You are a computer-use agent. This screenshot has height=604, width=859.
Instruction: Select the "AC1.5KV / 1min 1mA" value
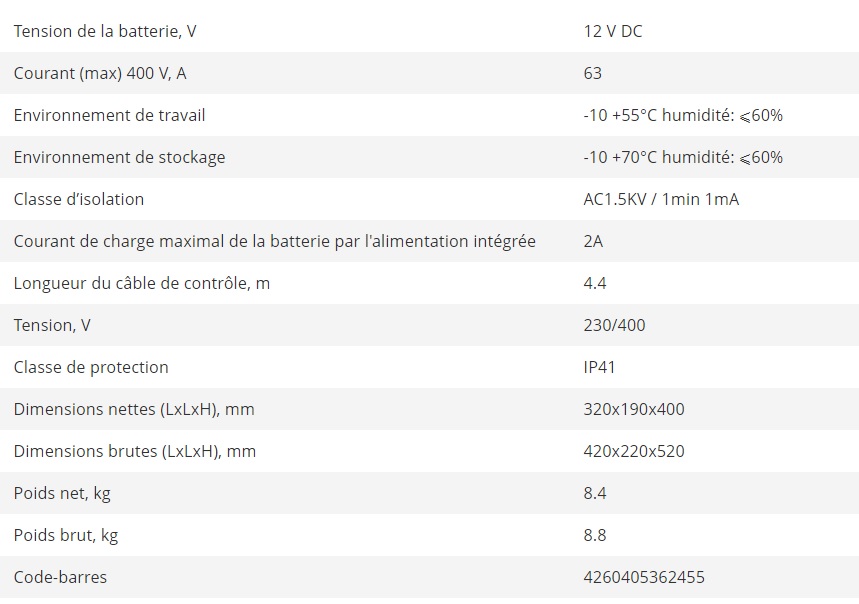(661, 199)
